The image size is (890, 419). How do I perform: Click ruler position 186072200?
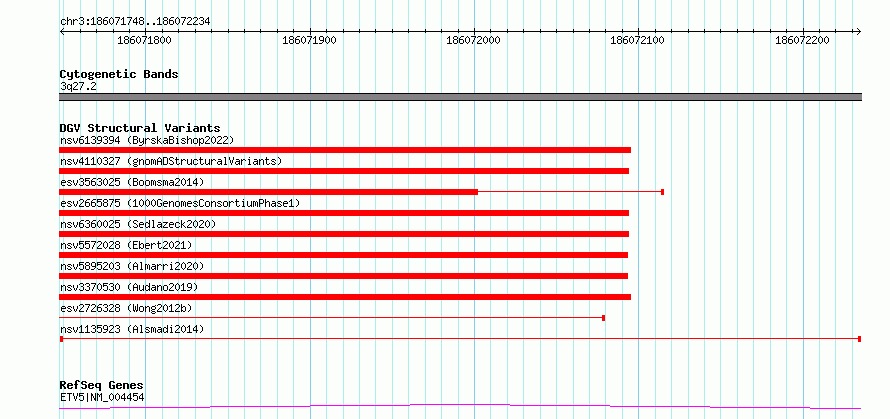[802, 40]
